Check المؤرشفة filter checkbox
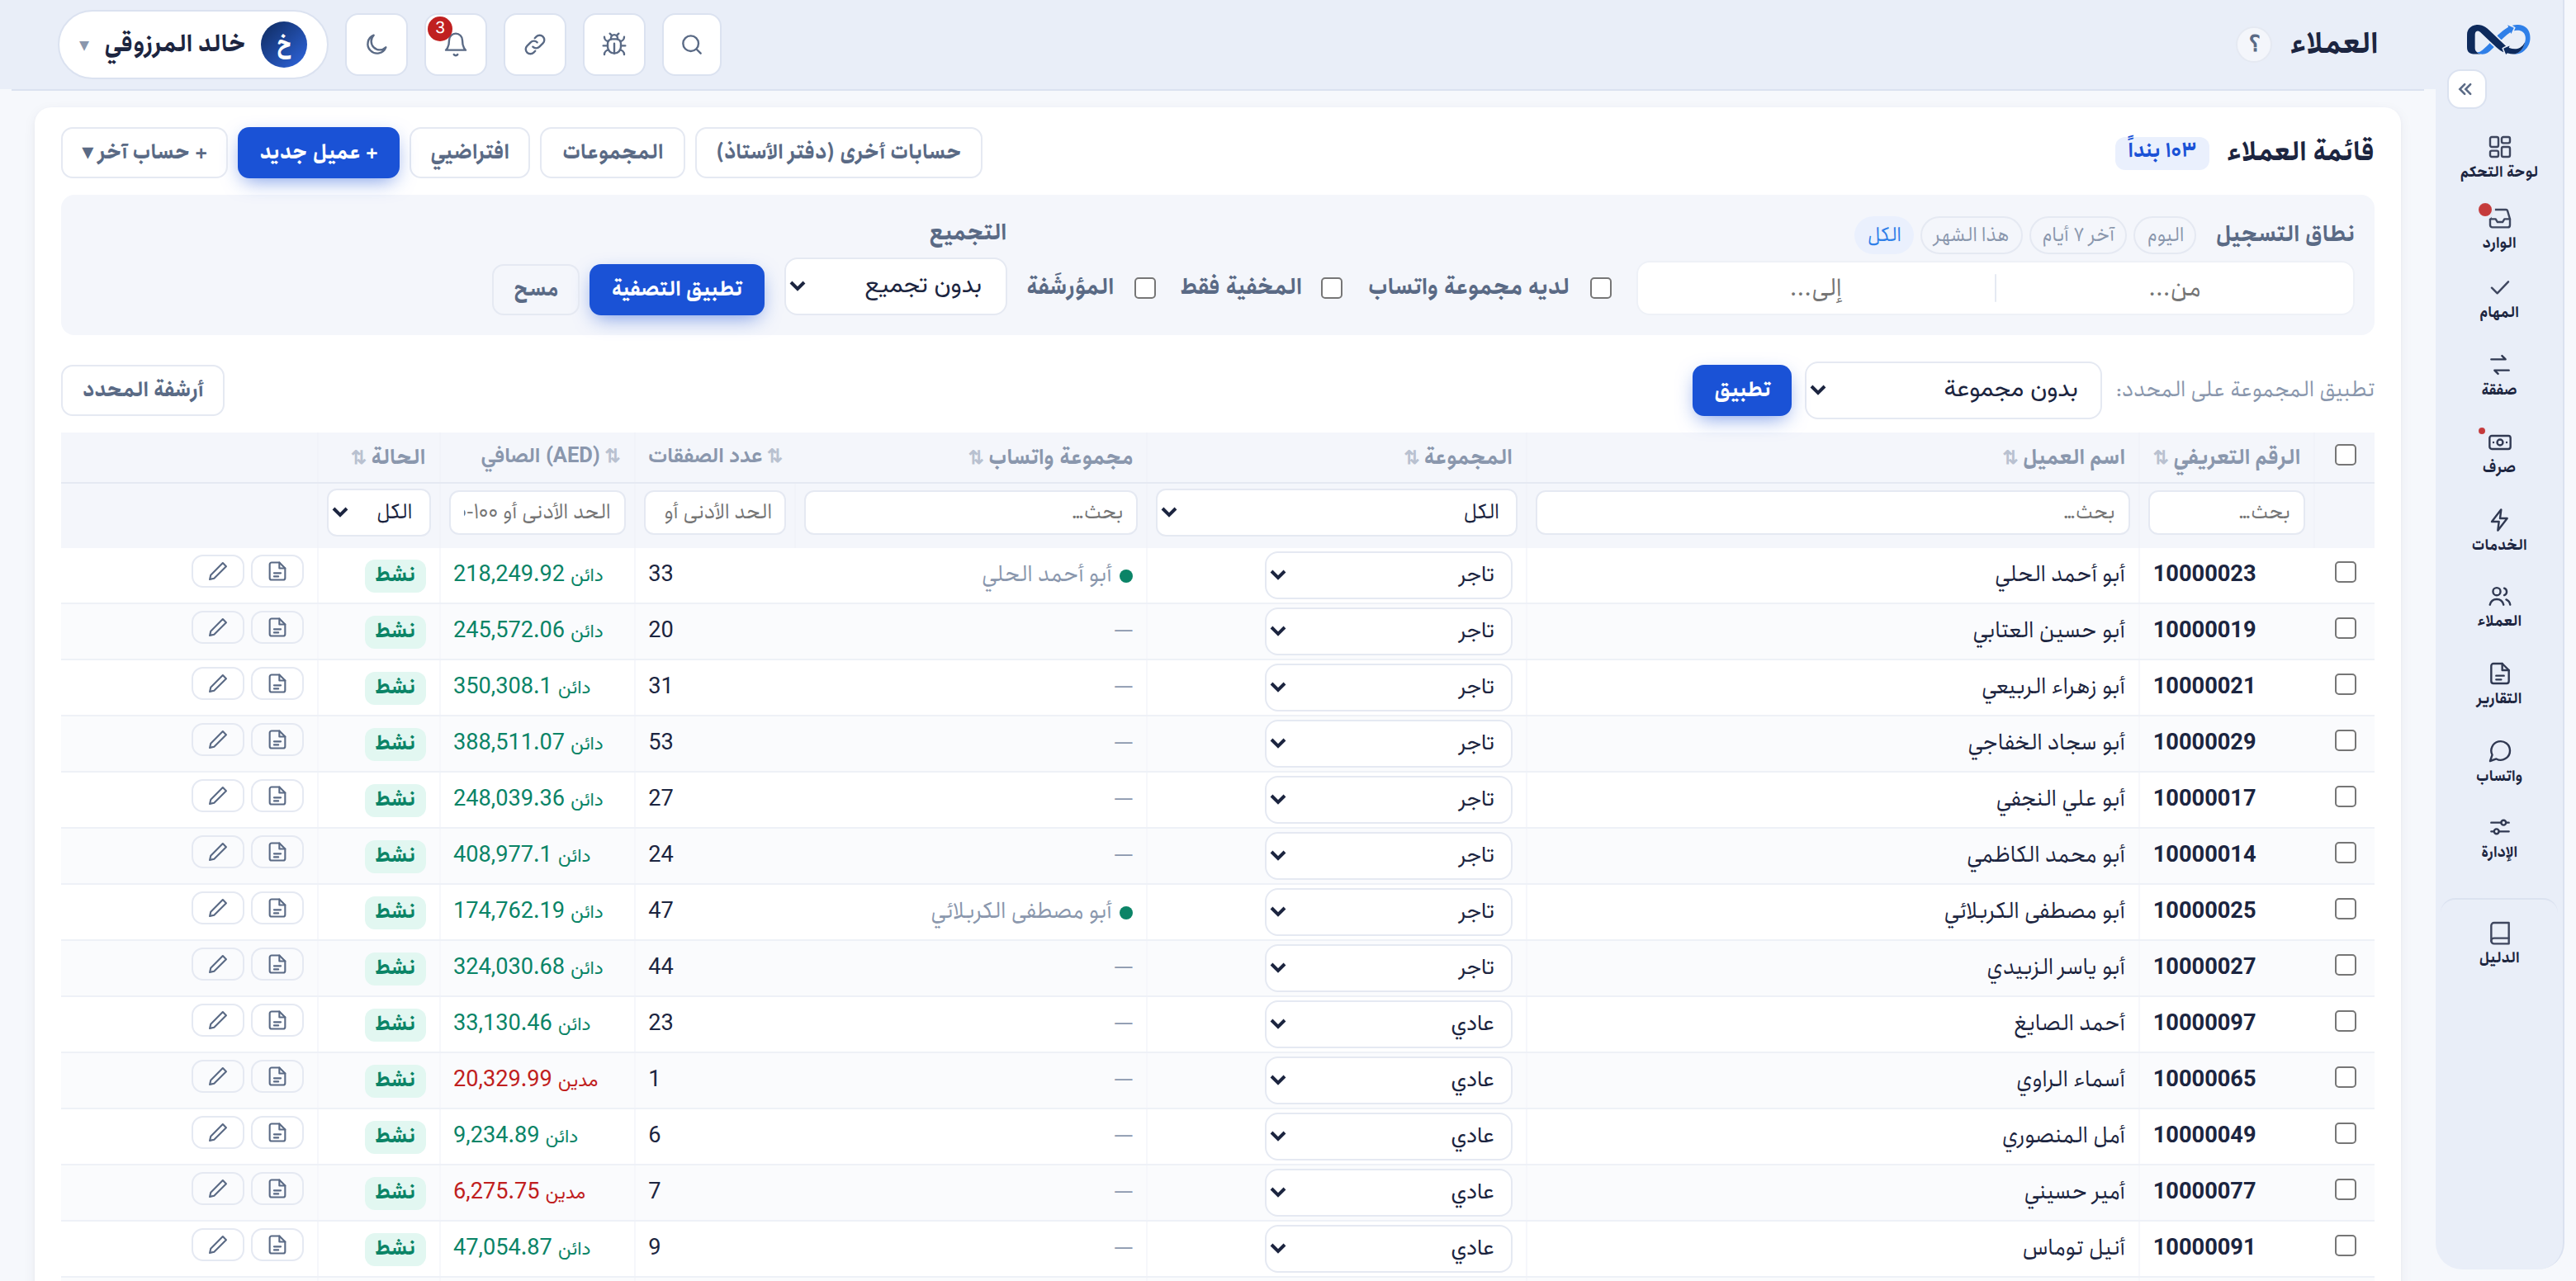Screen dimensions: 2576x1281 (1145, 288)
